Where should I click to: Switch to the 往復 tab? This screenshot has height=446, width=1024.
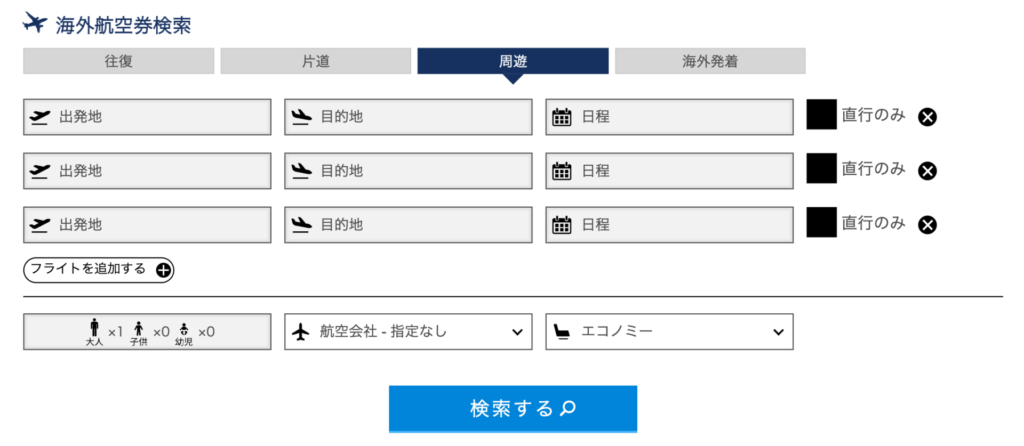[118, 61]
